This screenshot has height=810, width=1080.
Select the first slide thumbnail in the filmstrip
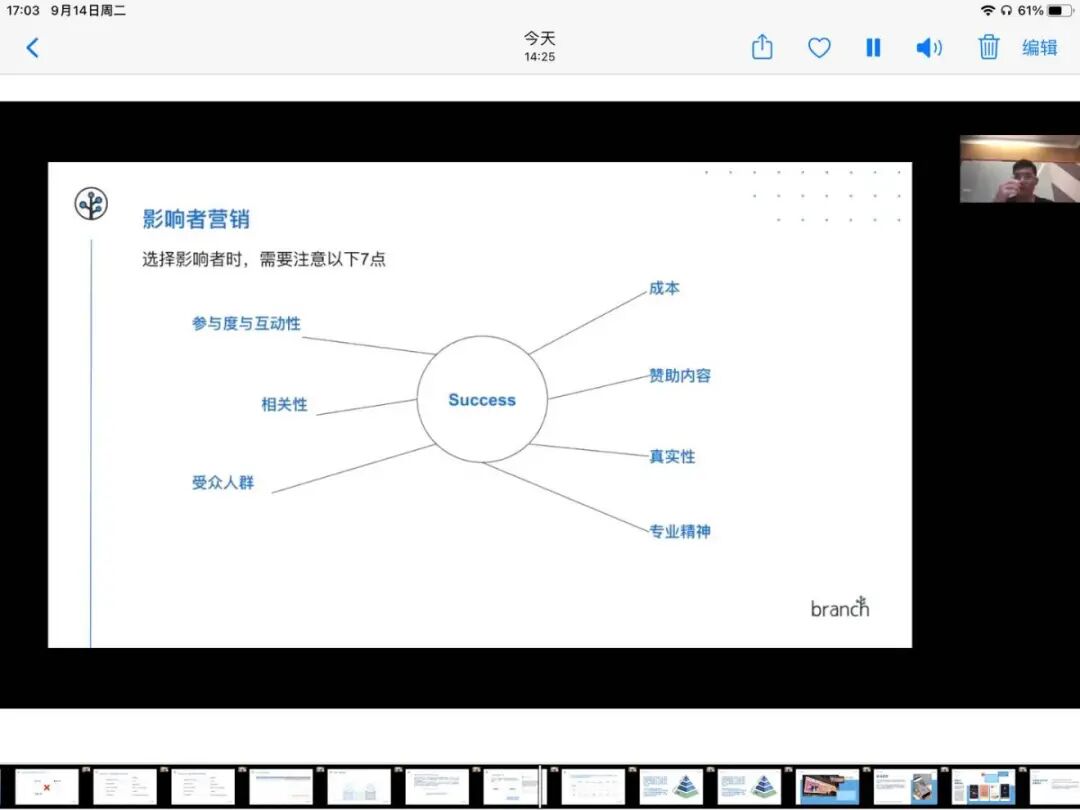pyautogui.click(x=46, y=785)
